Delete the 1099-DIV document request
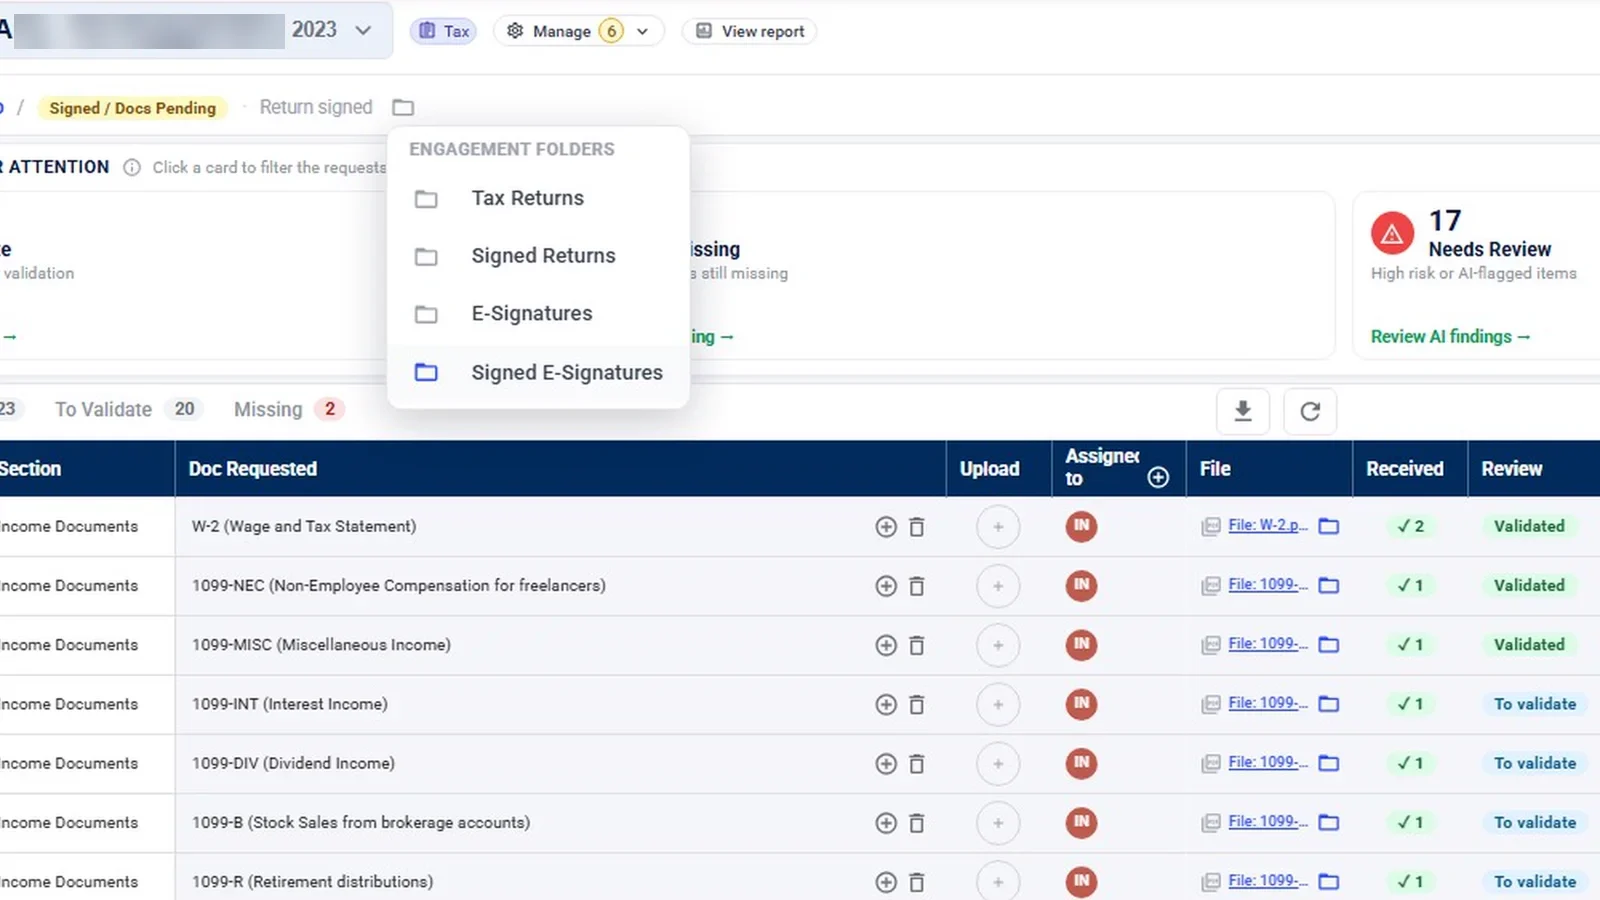The width and height of the screenshot is (1600, 900). click(x=916, y=764)
